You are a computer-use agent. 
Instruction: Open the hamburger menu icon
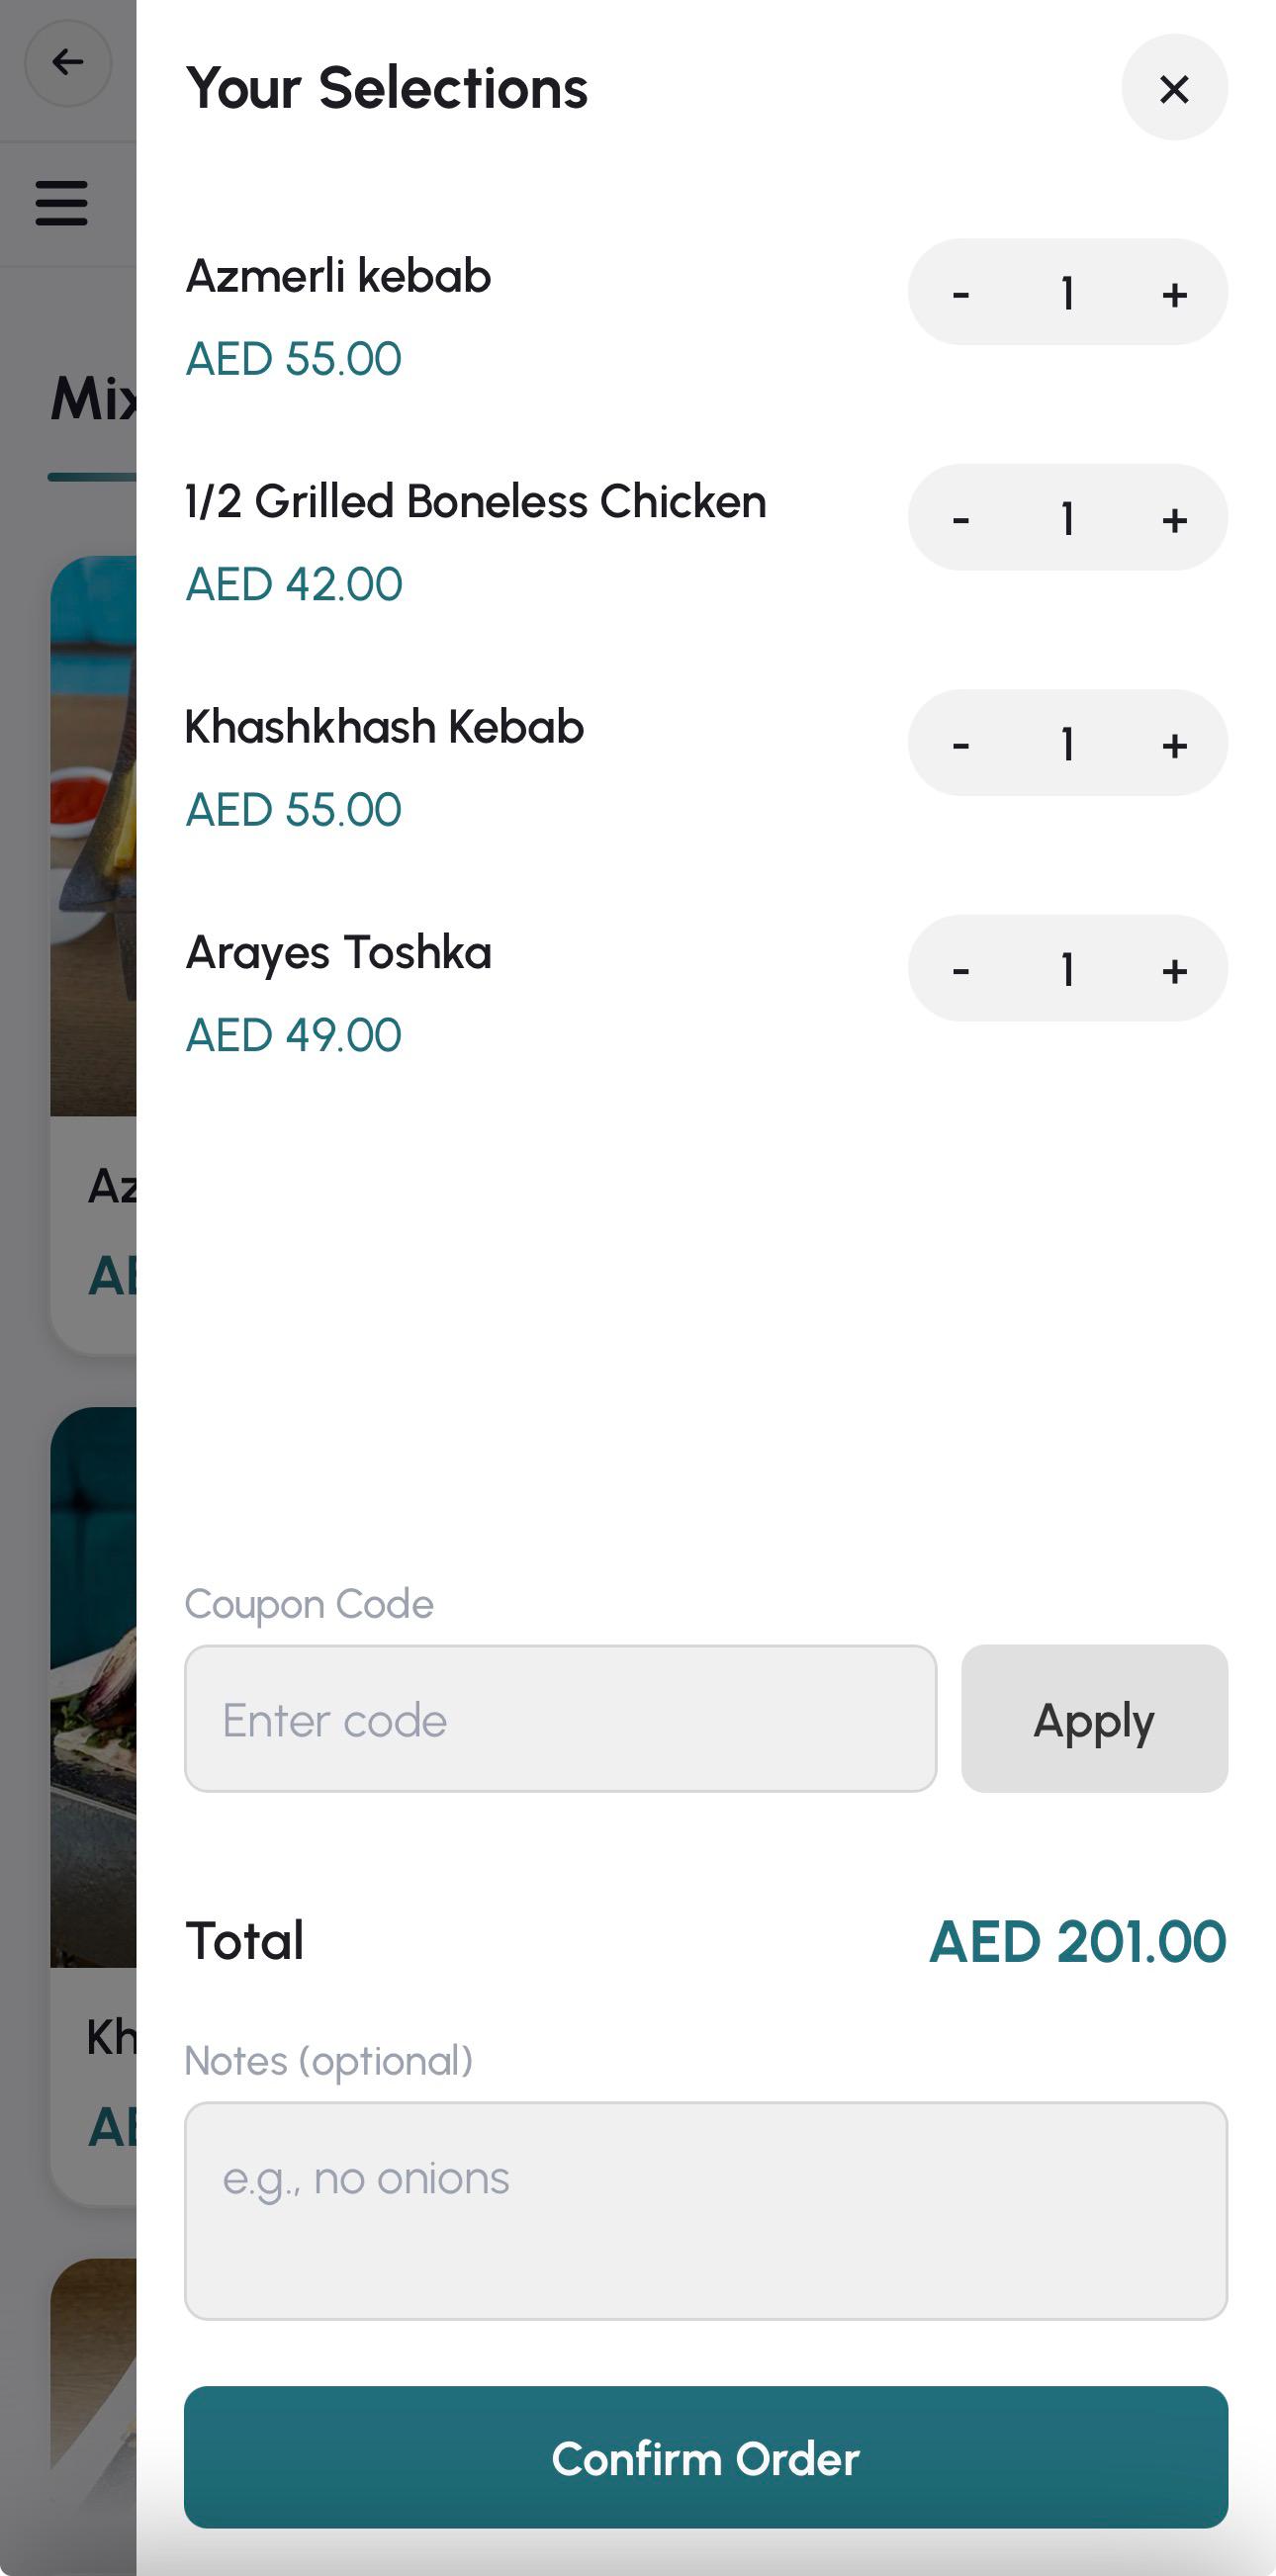tap(61, 203)
